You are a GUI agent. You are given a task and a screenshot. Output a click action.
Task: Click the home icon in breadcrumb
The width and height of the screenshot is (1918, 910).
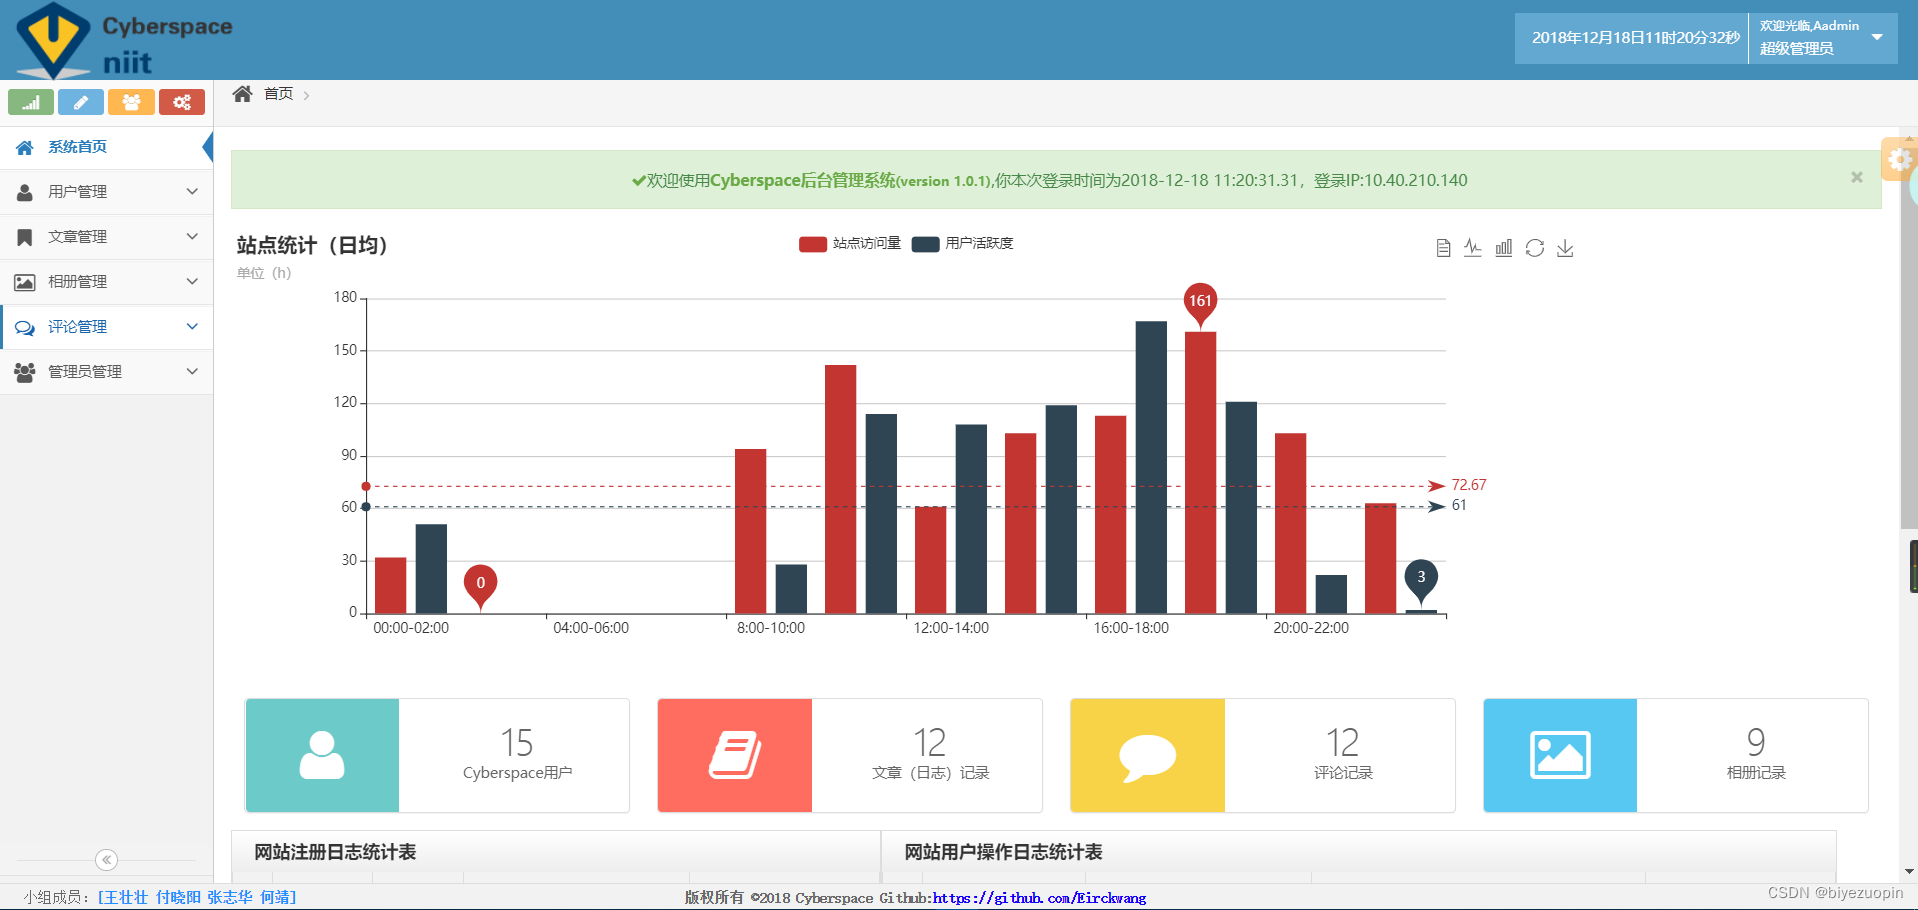click(242, 94)
